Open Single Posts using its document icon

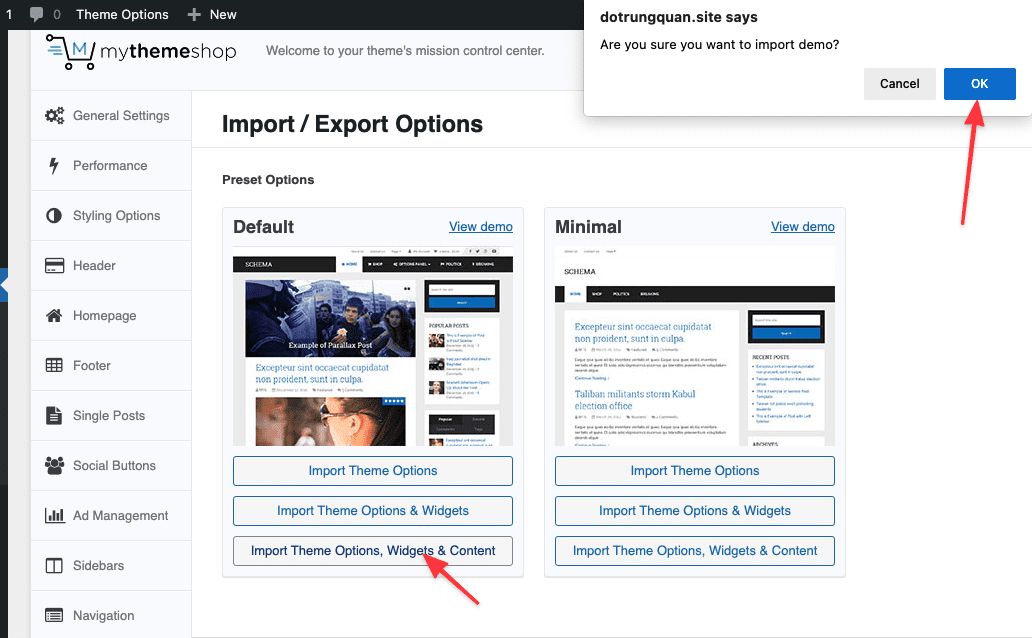55,415
